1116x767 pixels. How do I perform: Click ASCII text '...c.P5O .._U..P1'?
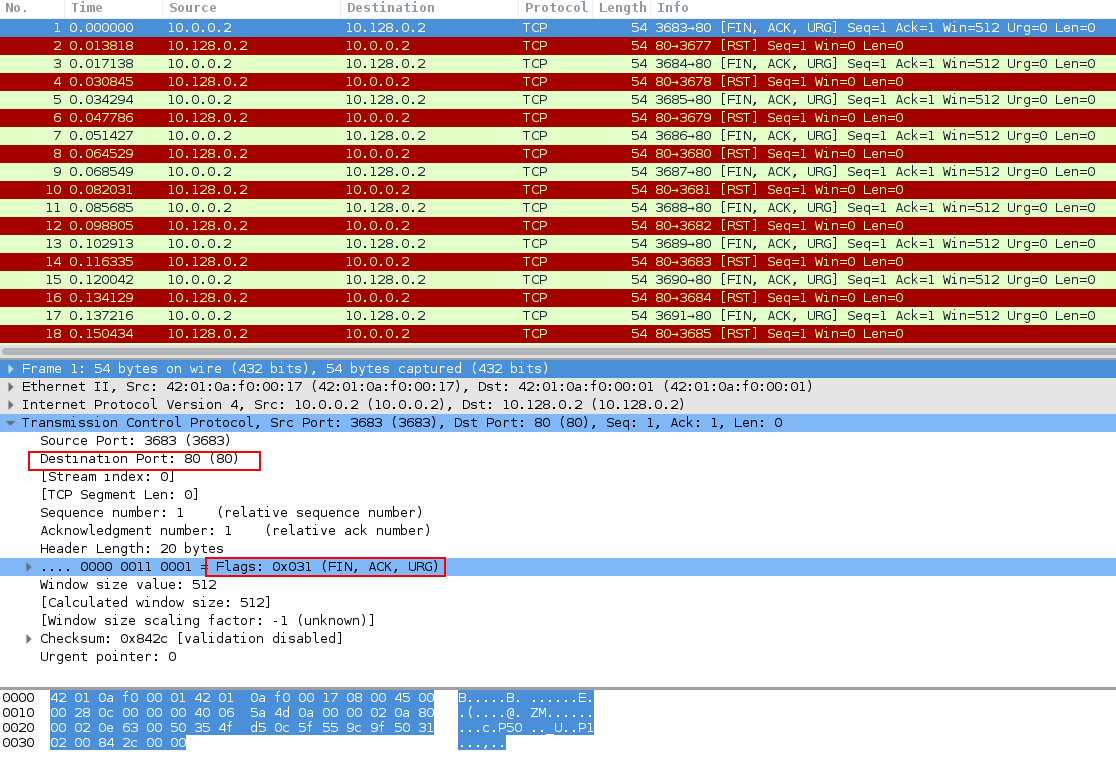click(x=525, y=728)
